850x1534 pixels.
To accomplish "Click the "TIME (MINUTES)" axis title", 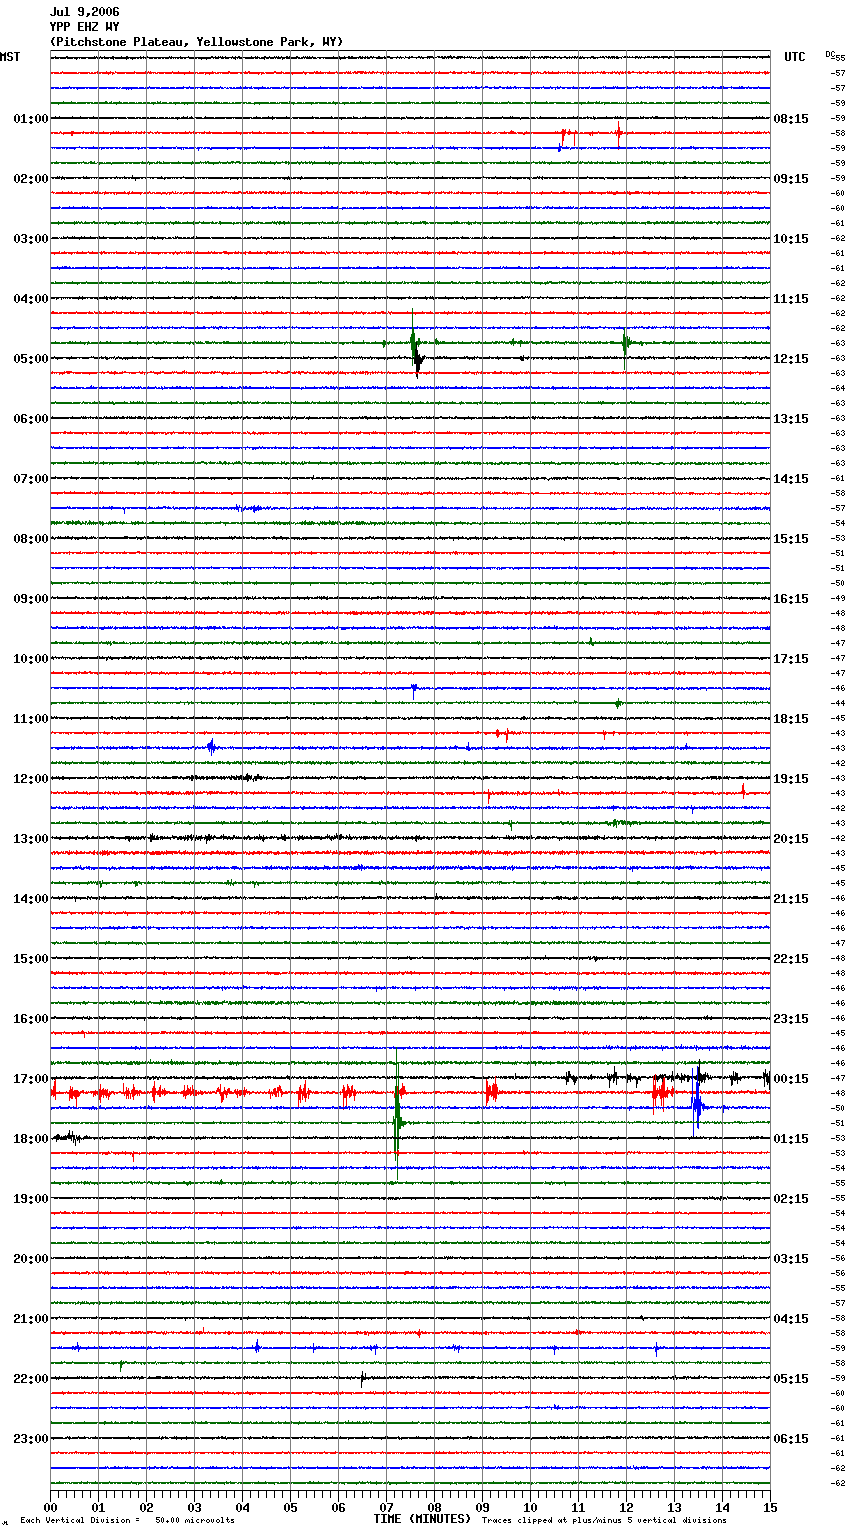I will pos(422,1519).
